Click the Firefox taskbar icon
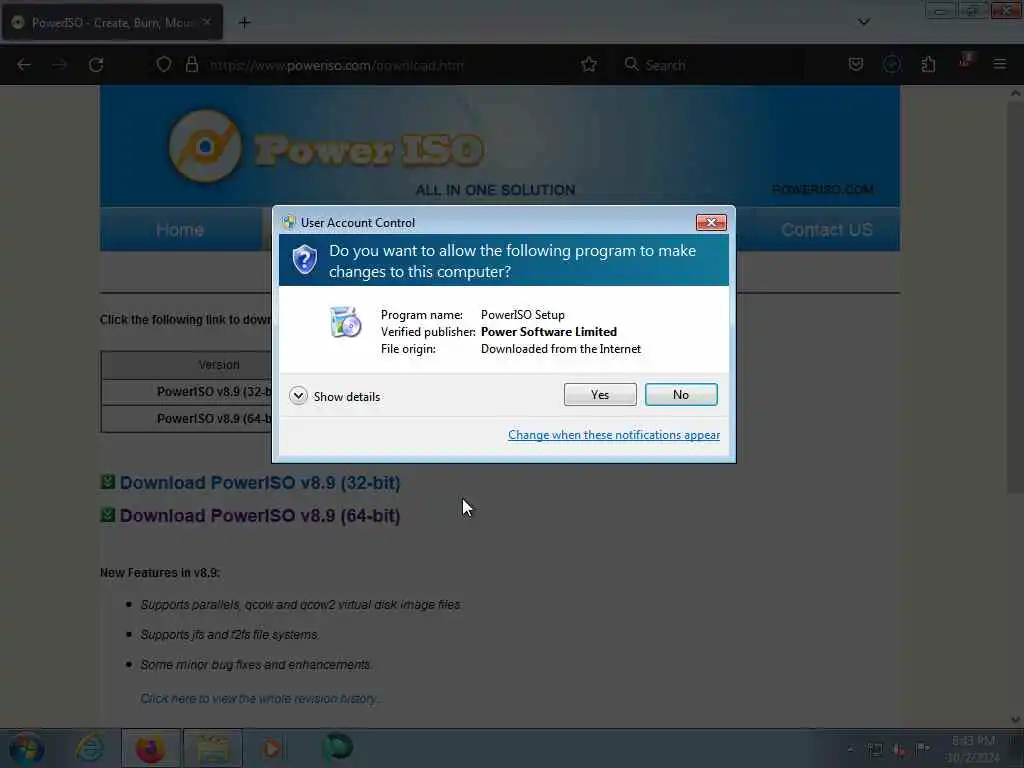This screenshot has height=768, width=1024. (x=150, y=748)
